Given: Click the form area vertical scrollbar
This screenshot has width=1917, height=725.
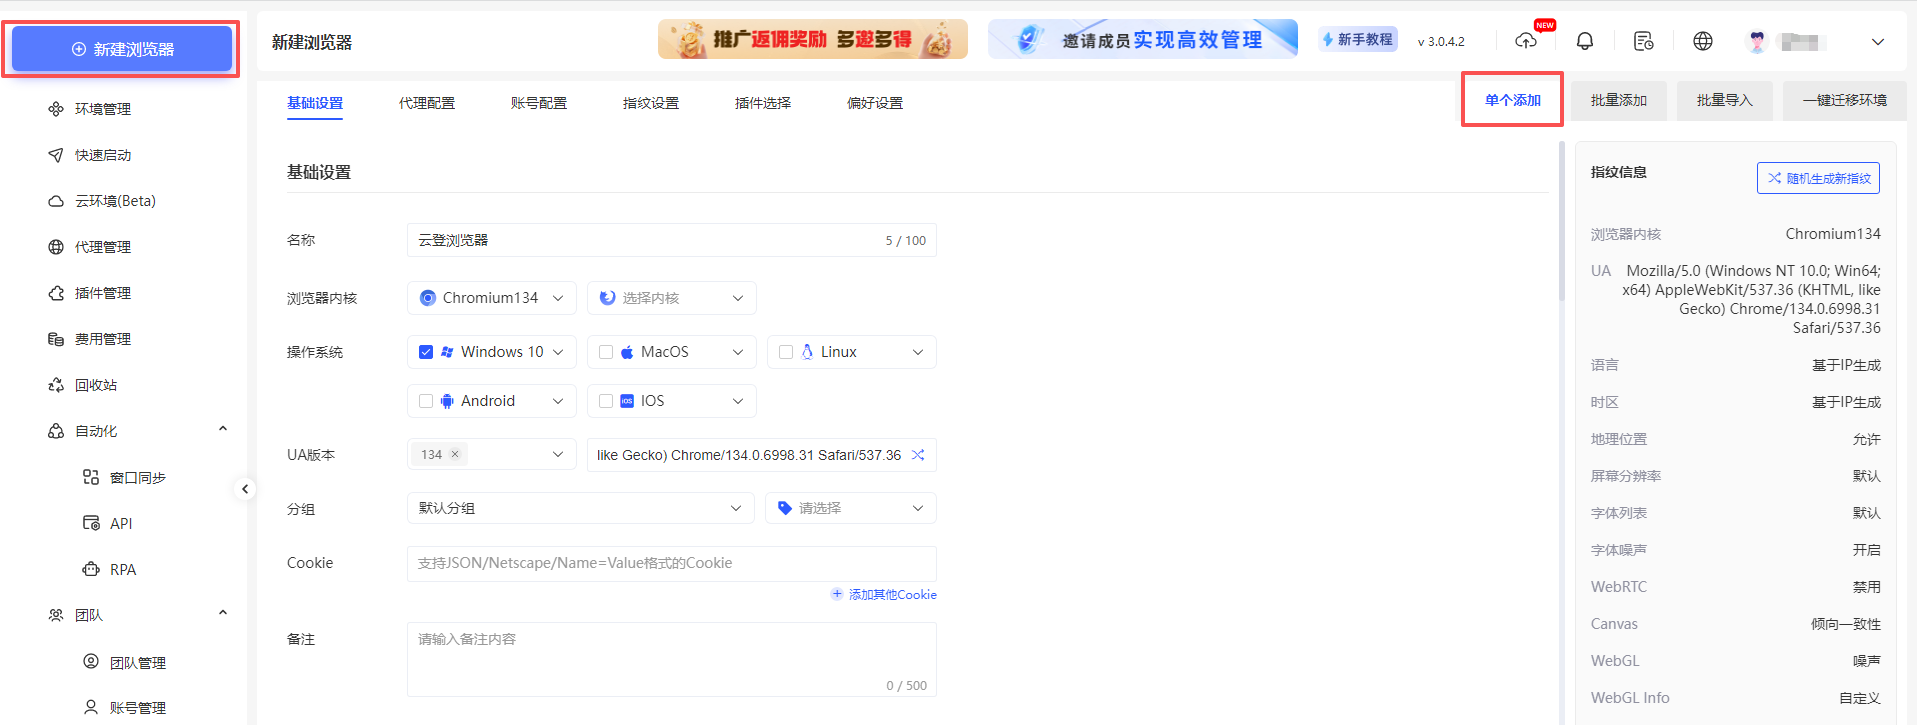Looking at the screenshot, I should (1561, 220).
